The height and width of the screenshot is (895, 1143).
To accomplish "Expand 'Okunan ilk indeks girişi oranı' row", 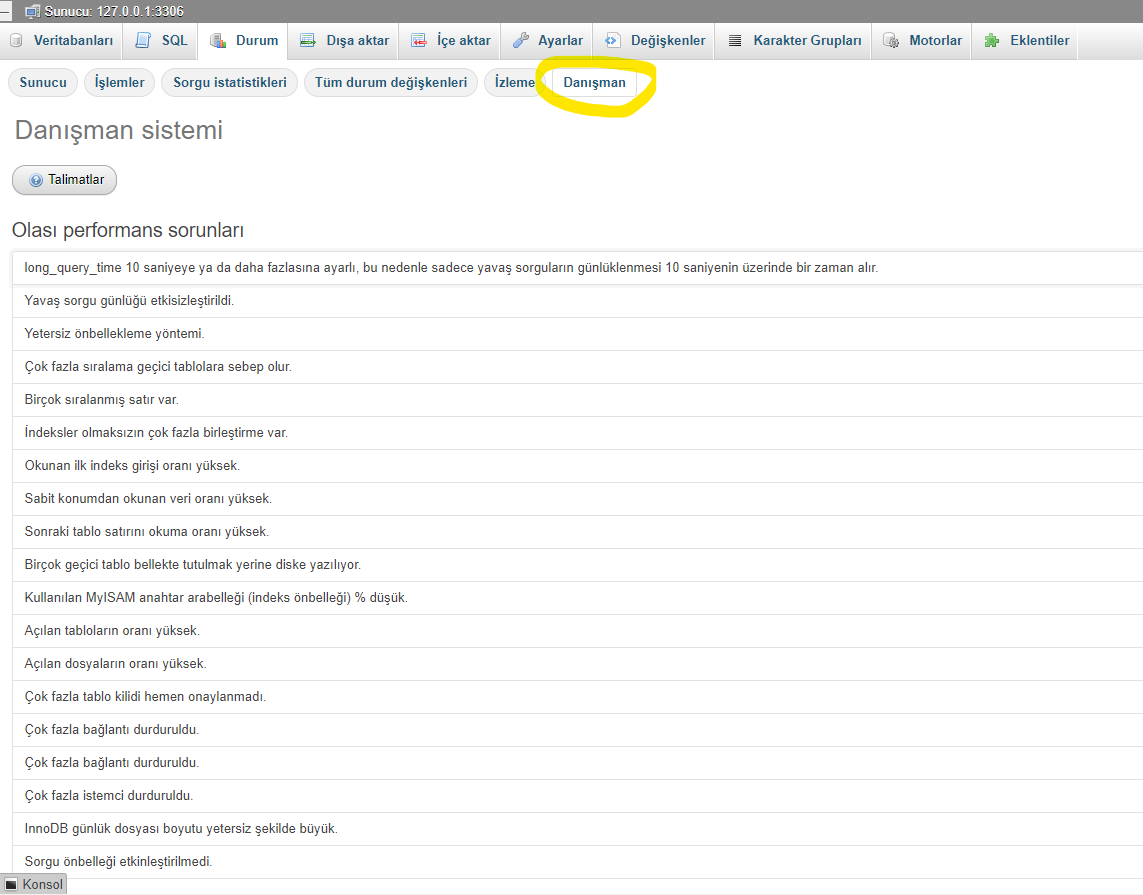I will pyautogui.click(x=577, y=466).
